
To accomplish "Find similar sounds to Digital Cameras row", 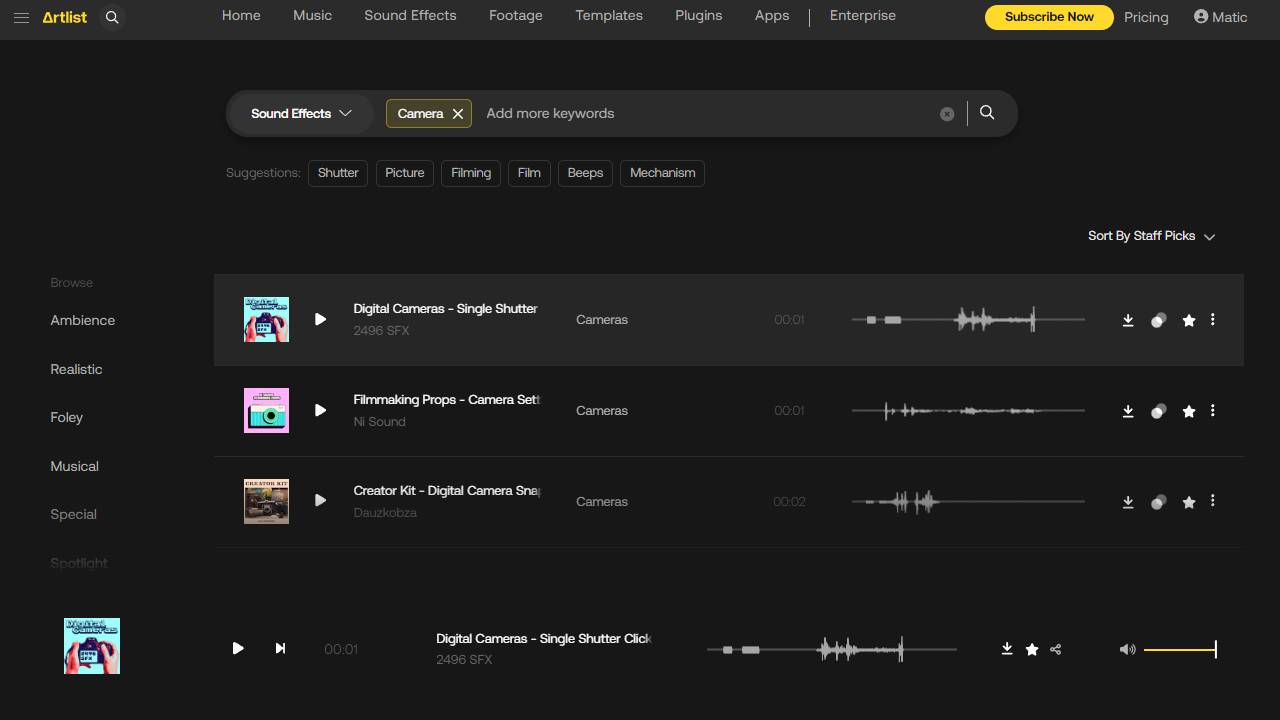I will [1158, 320].
